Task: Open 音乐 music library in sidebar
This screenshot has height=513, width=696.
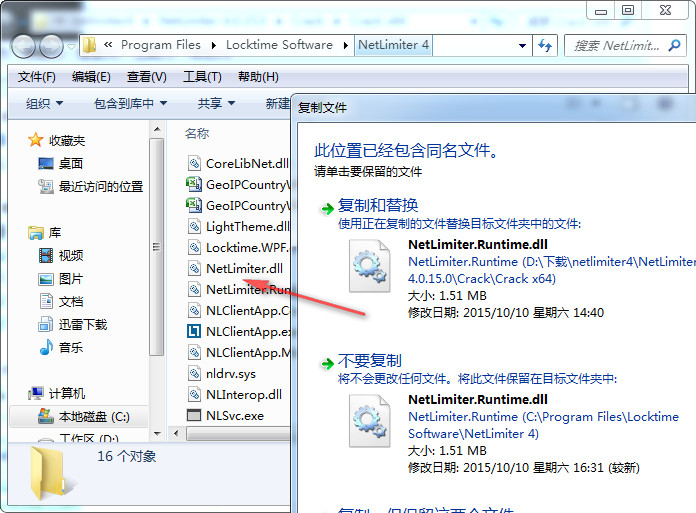Action: click(61, 347)
